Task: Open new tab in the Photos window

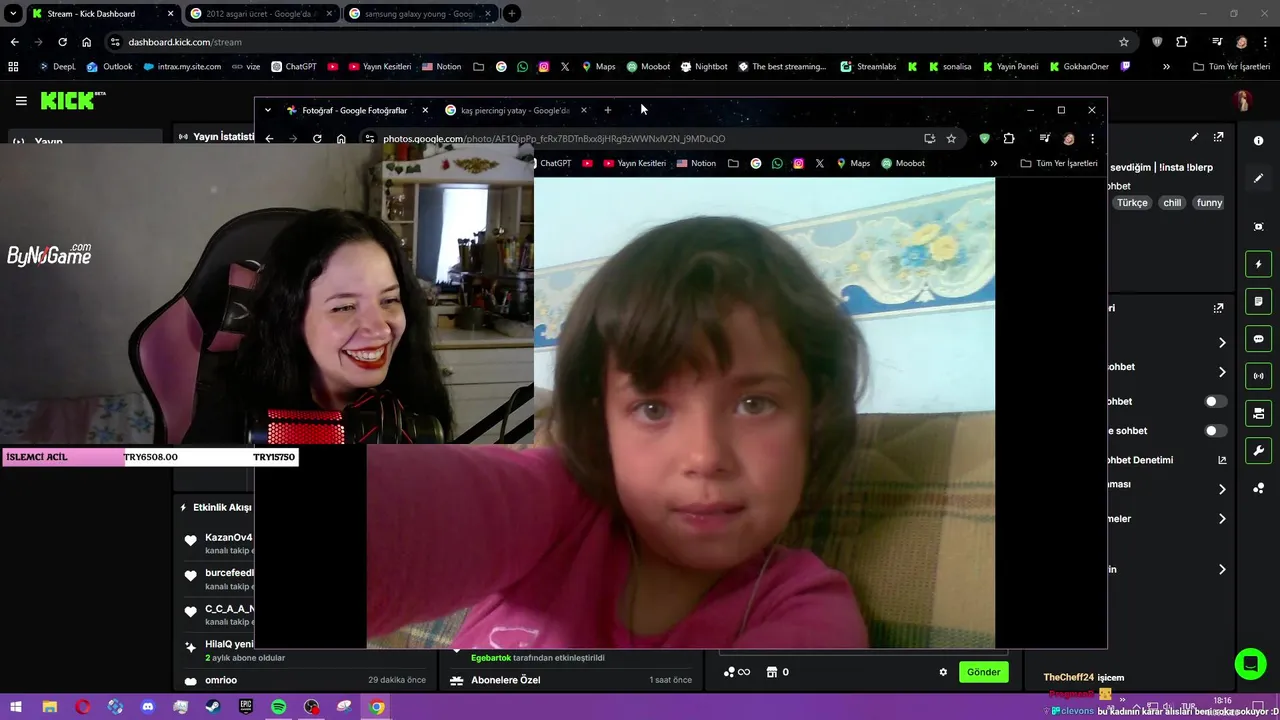Action: 607,110
